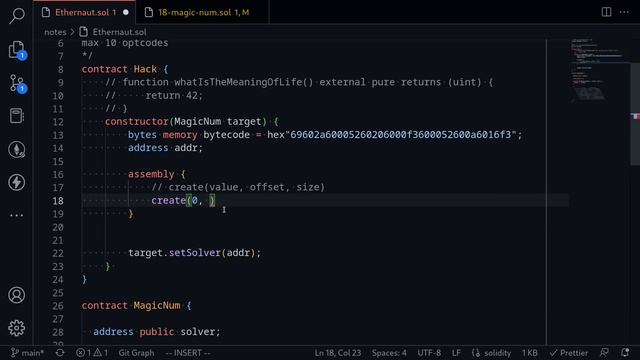Screen dimensions: 640x360
Task: Open the Explorer files view
Action: [x=17, y=50]
